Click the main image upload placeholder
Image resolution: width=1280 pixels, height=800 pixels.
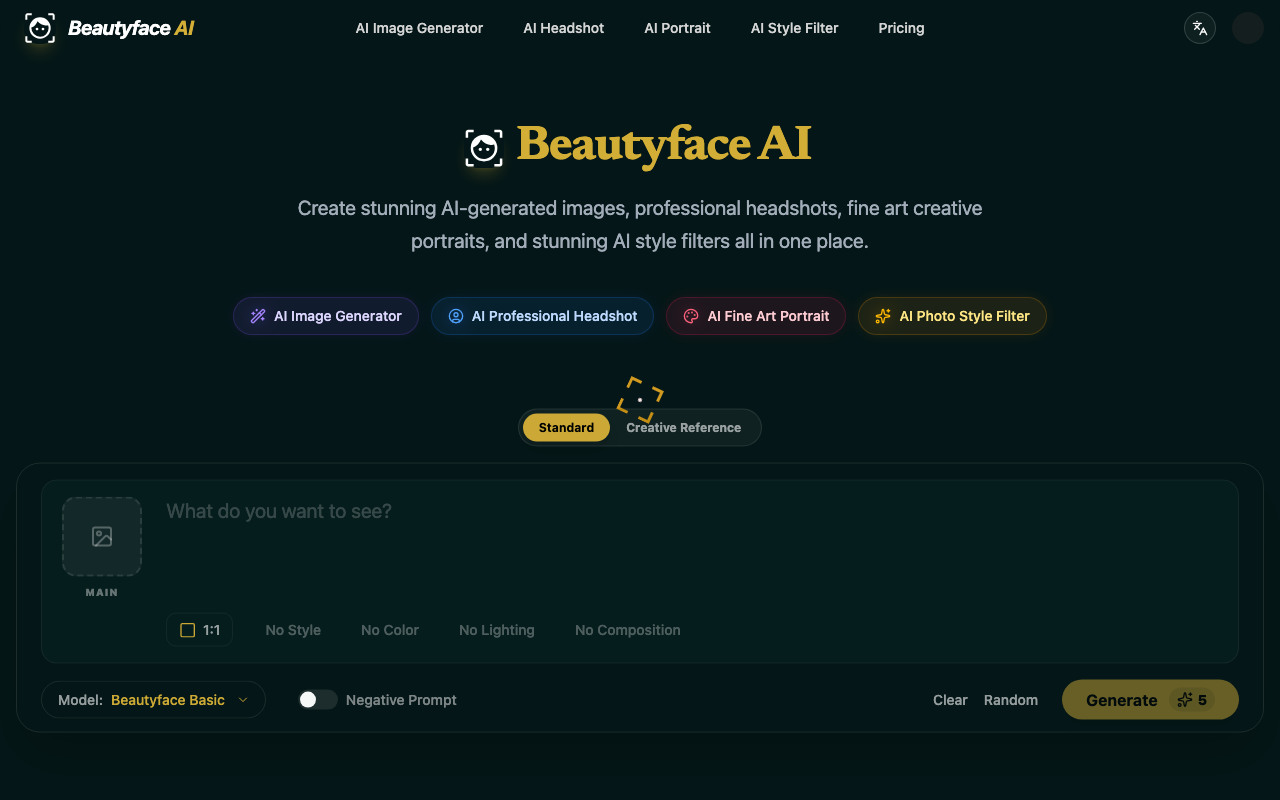(102, 537)
